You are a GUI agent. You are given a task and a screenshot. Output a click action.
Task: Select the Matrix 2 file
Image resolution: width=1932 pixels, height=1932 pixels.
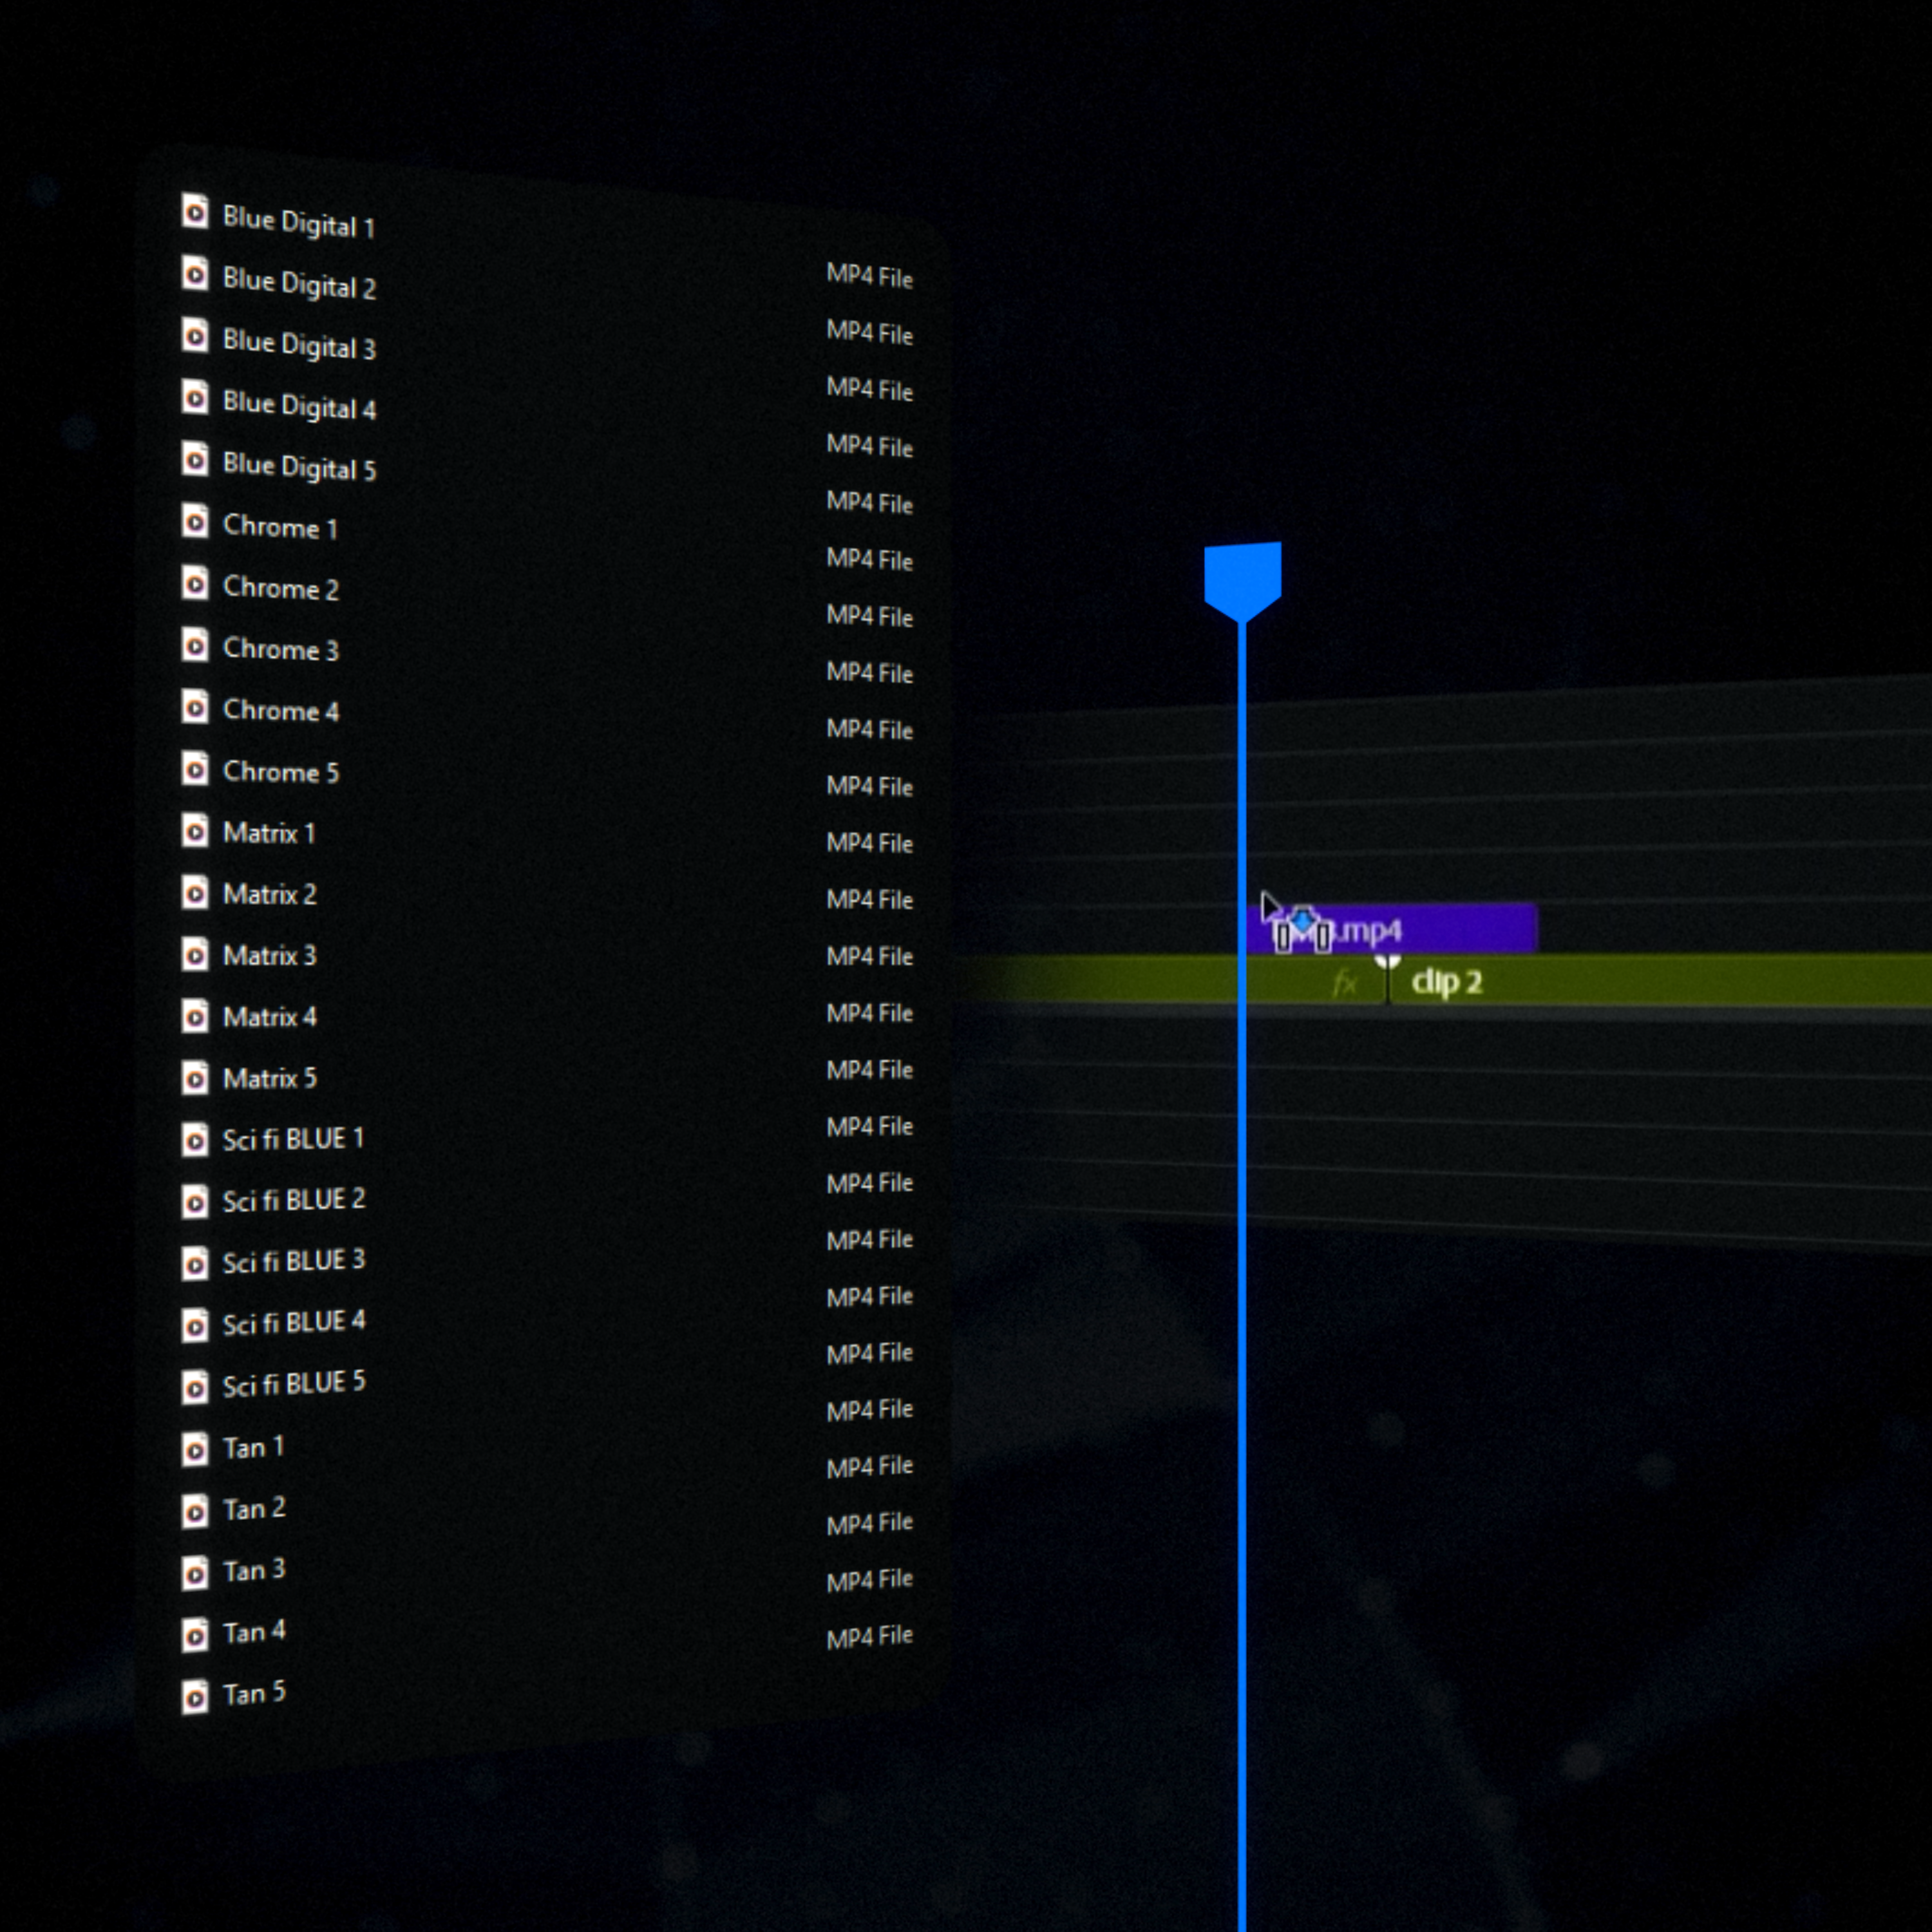[x=269, y=894]
